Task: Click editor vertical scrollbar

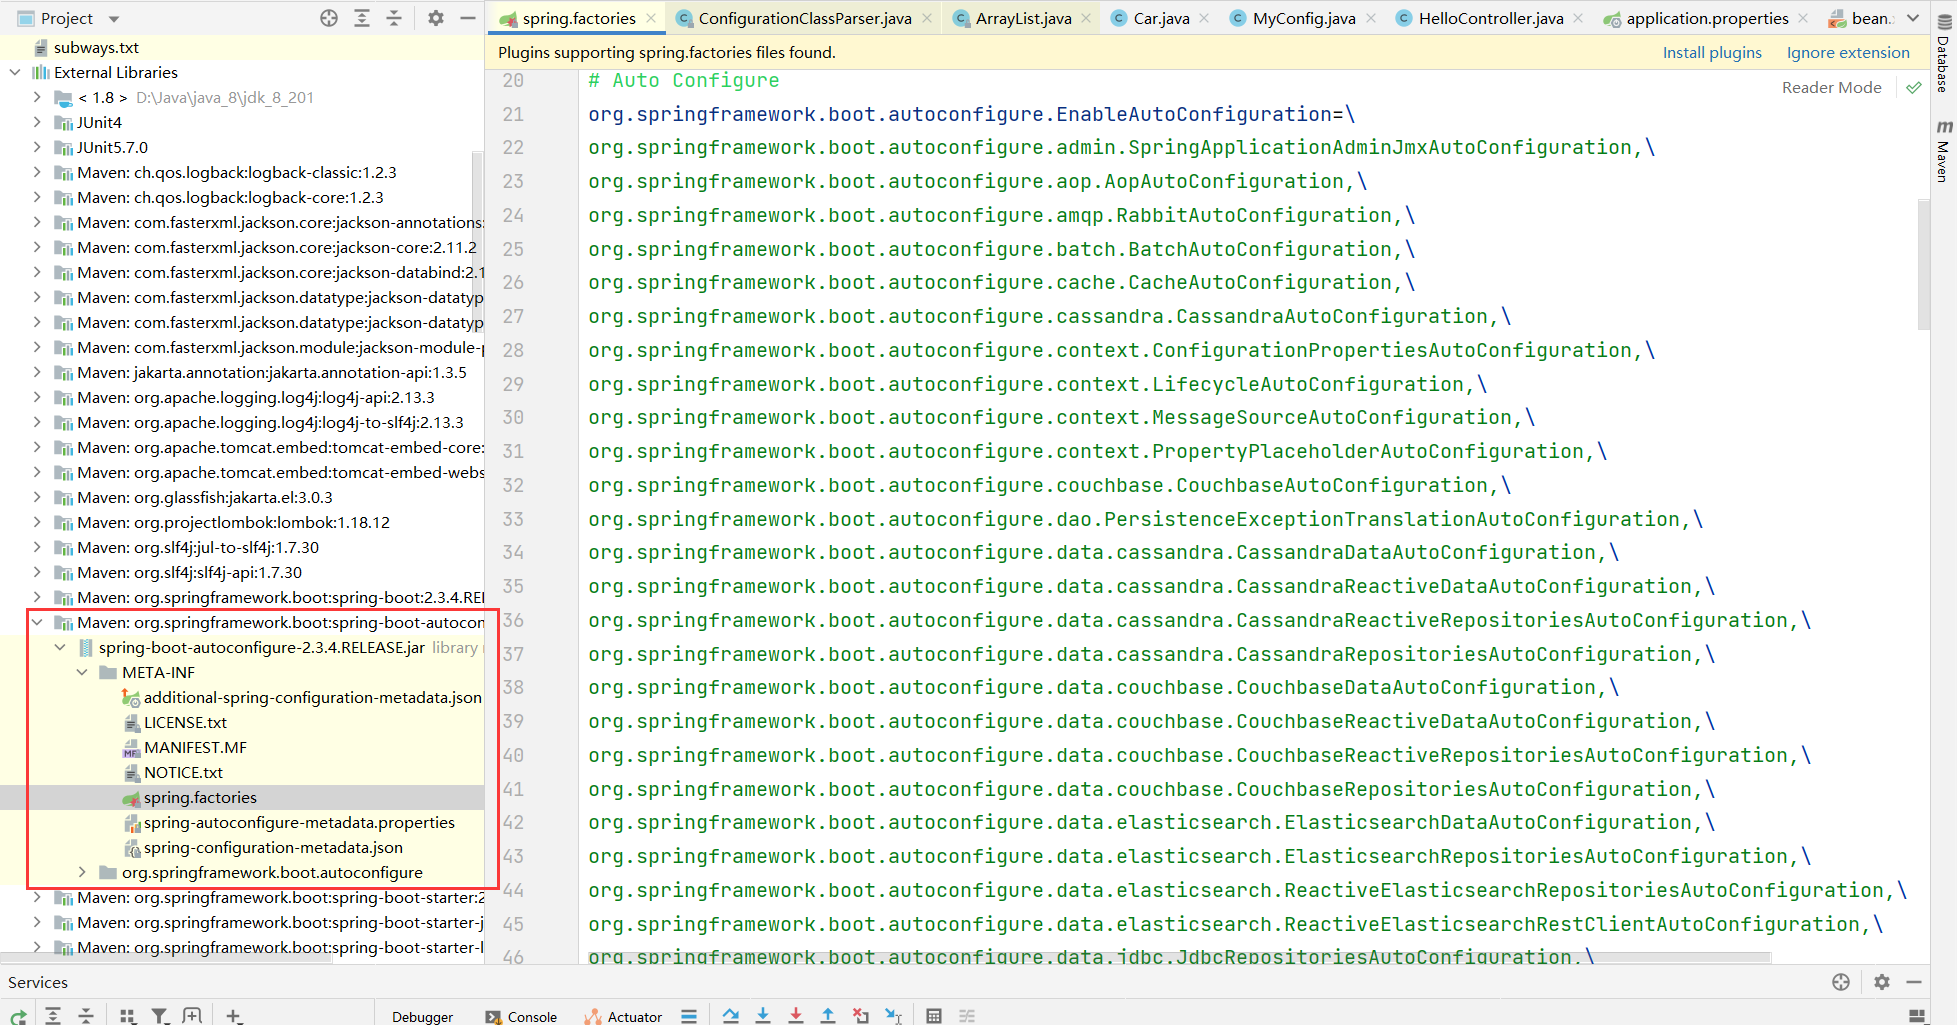Action: pos(1923,264)
